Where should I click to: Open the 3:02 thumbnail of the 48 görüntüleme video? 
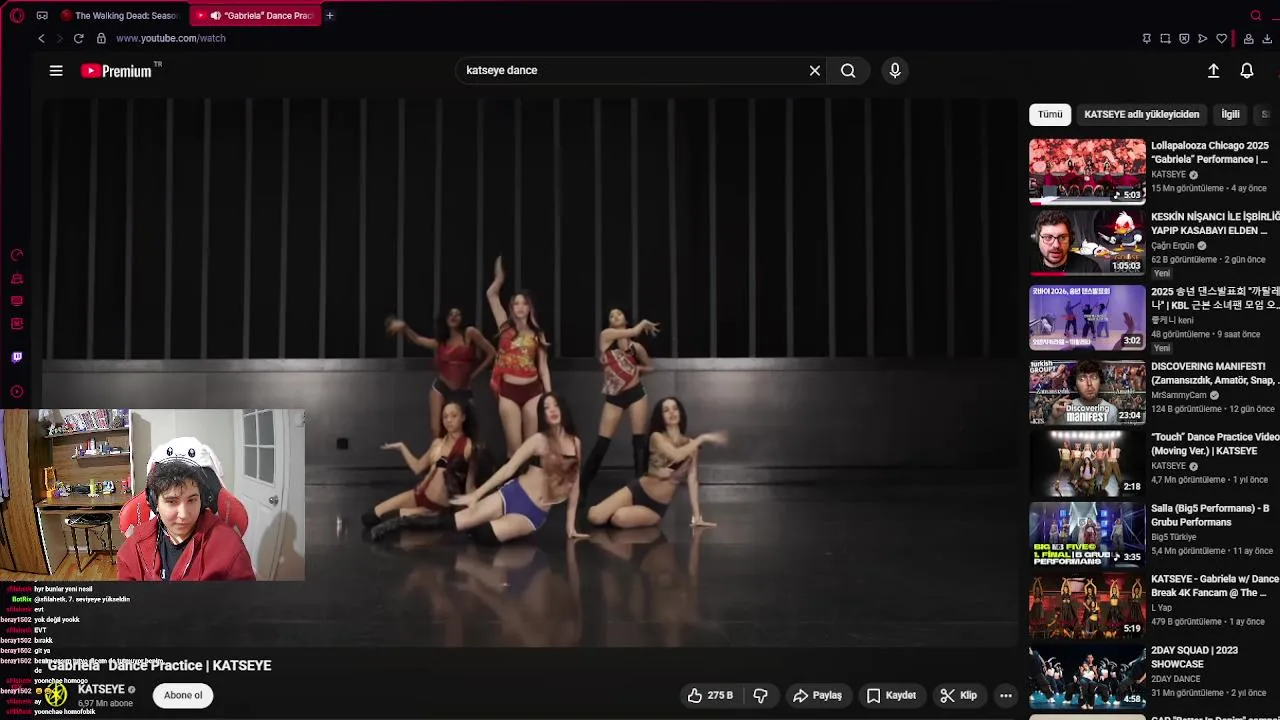1087,318
